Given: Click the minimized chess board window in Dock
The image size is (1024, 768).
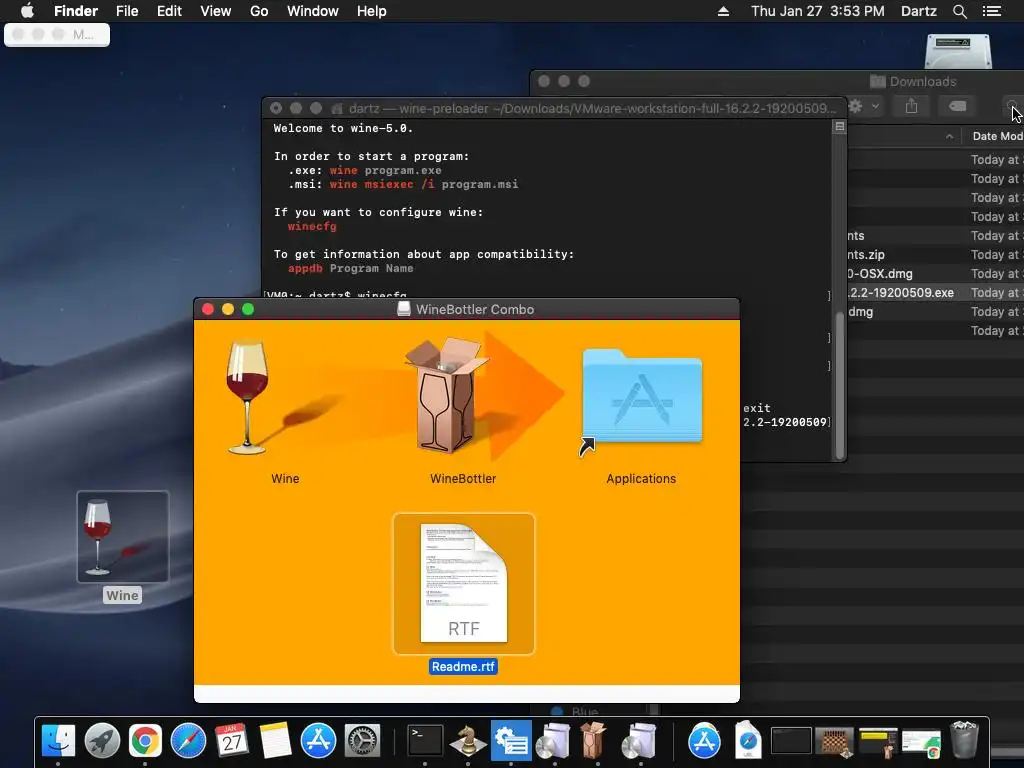Looking at the screenshot, I should [x=834, y=741].
